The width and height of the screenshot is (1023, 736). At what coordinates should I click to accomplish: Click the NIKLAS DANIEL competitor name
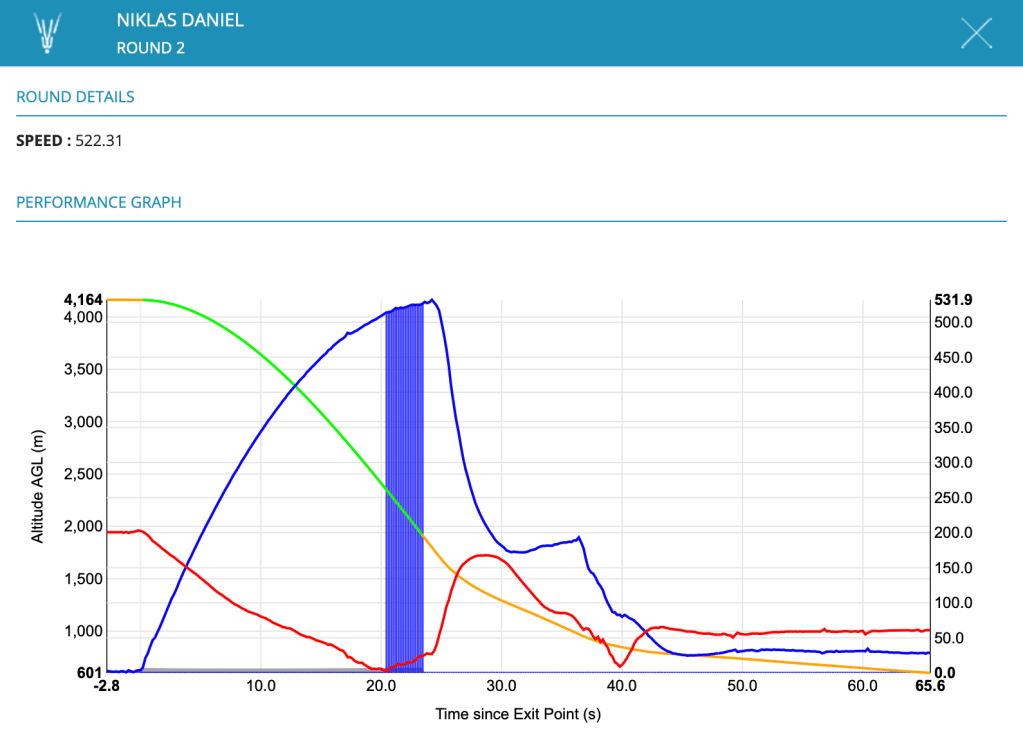coord(180,20)
